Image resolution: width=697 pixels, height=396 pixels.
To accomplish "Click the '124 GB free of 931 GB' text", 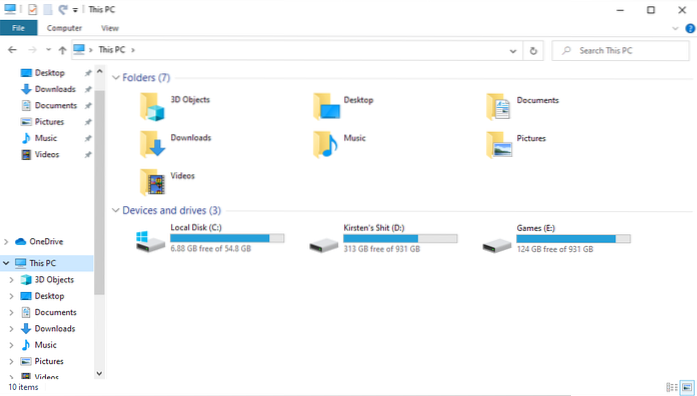I will [555, 249].
